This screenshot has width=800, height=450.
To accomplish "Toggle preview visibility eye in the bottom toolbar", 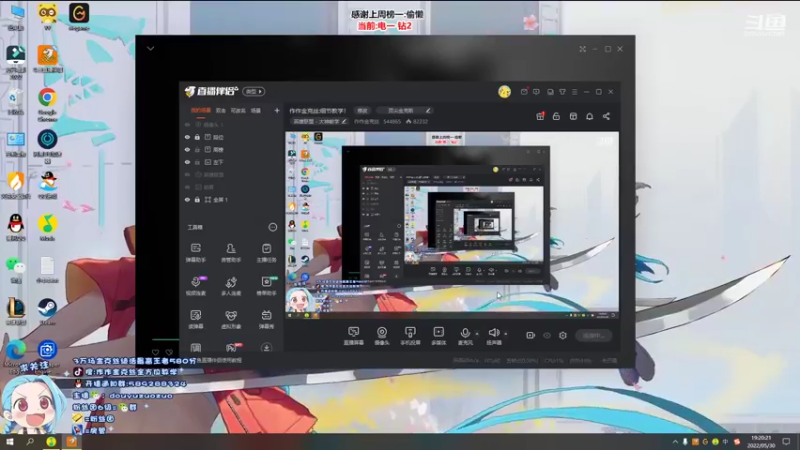I will [547, 335].
